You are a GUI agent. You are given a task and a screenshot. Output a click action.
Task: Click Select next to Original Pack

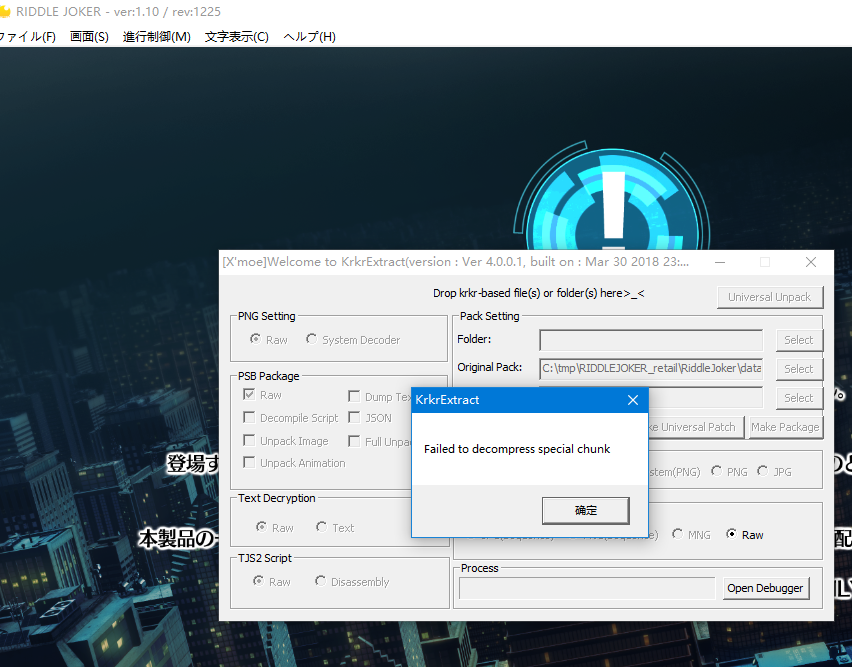click(798, 368)
